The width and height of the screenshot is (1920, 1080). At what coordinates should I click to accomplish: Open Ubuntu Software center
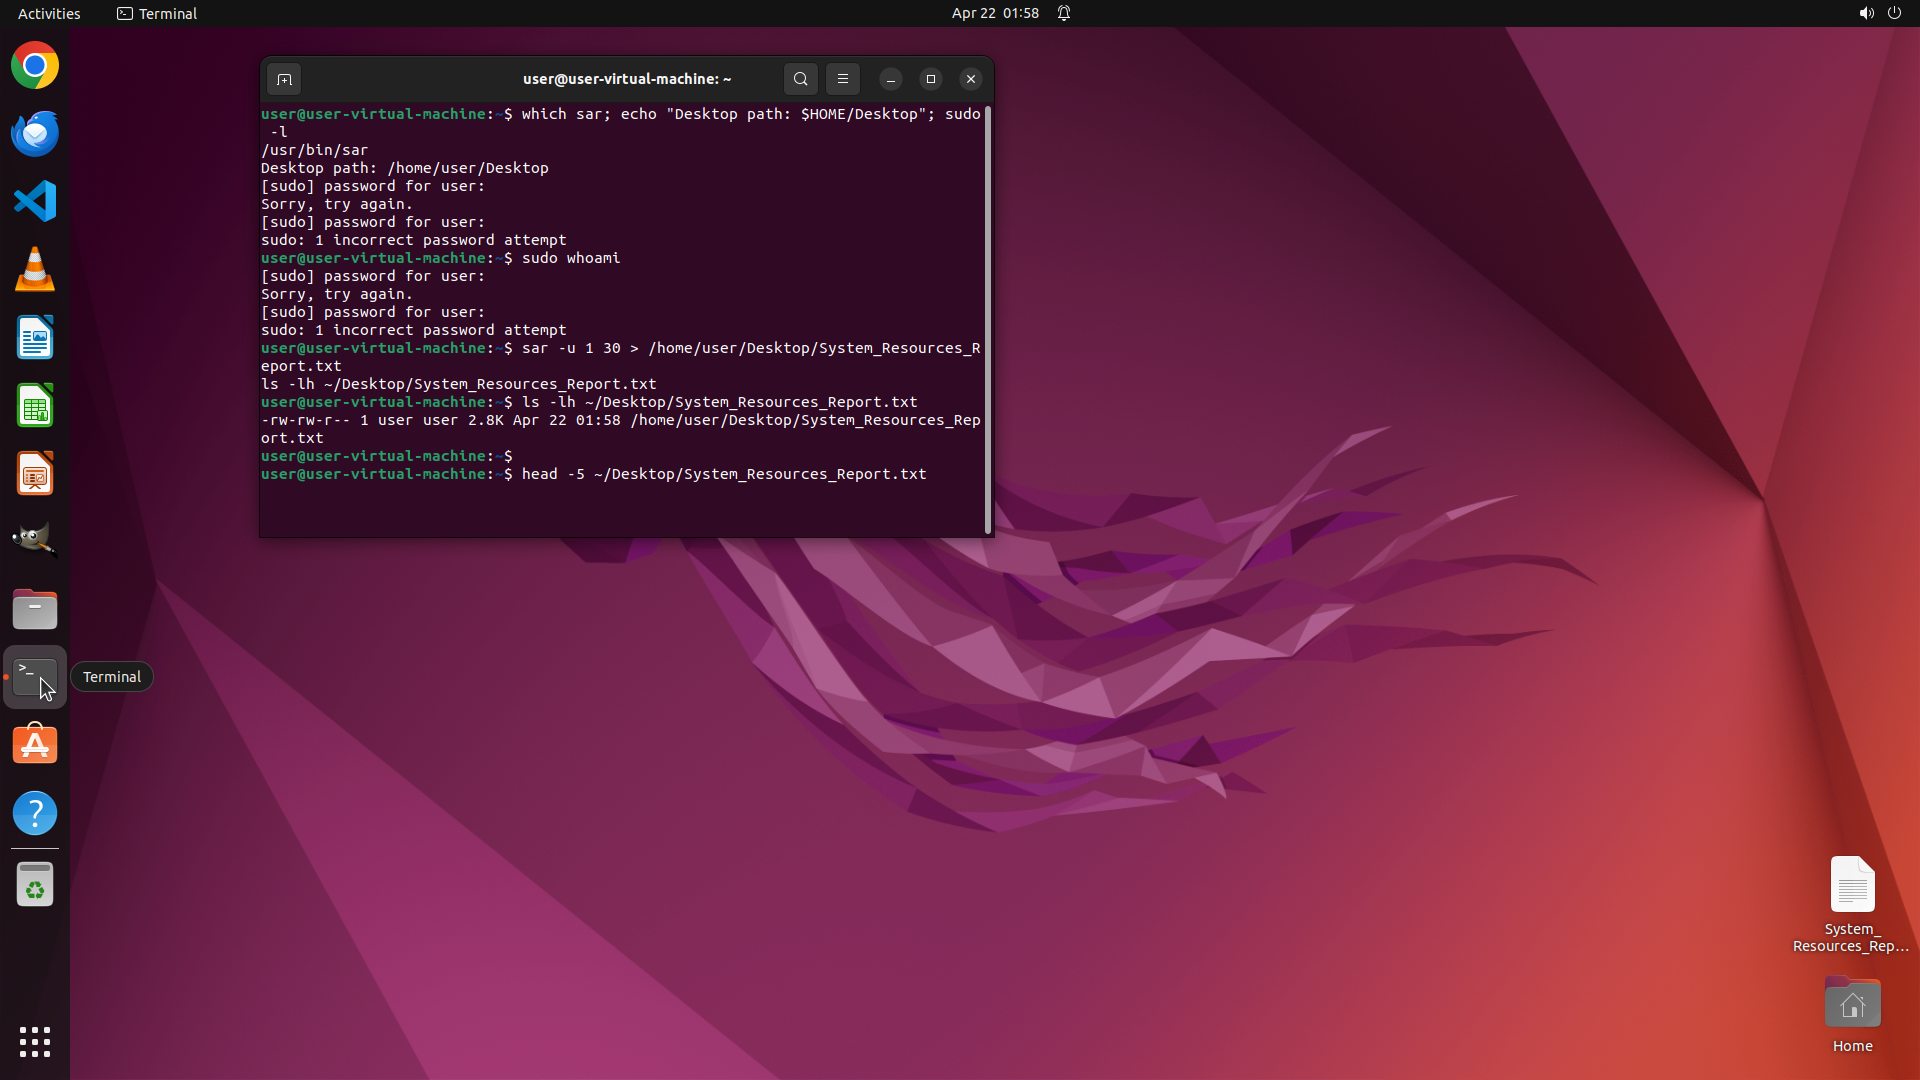pyautogui.click(x=35, y=745)
